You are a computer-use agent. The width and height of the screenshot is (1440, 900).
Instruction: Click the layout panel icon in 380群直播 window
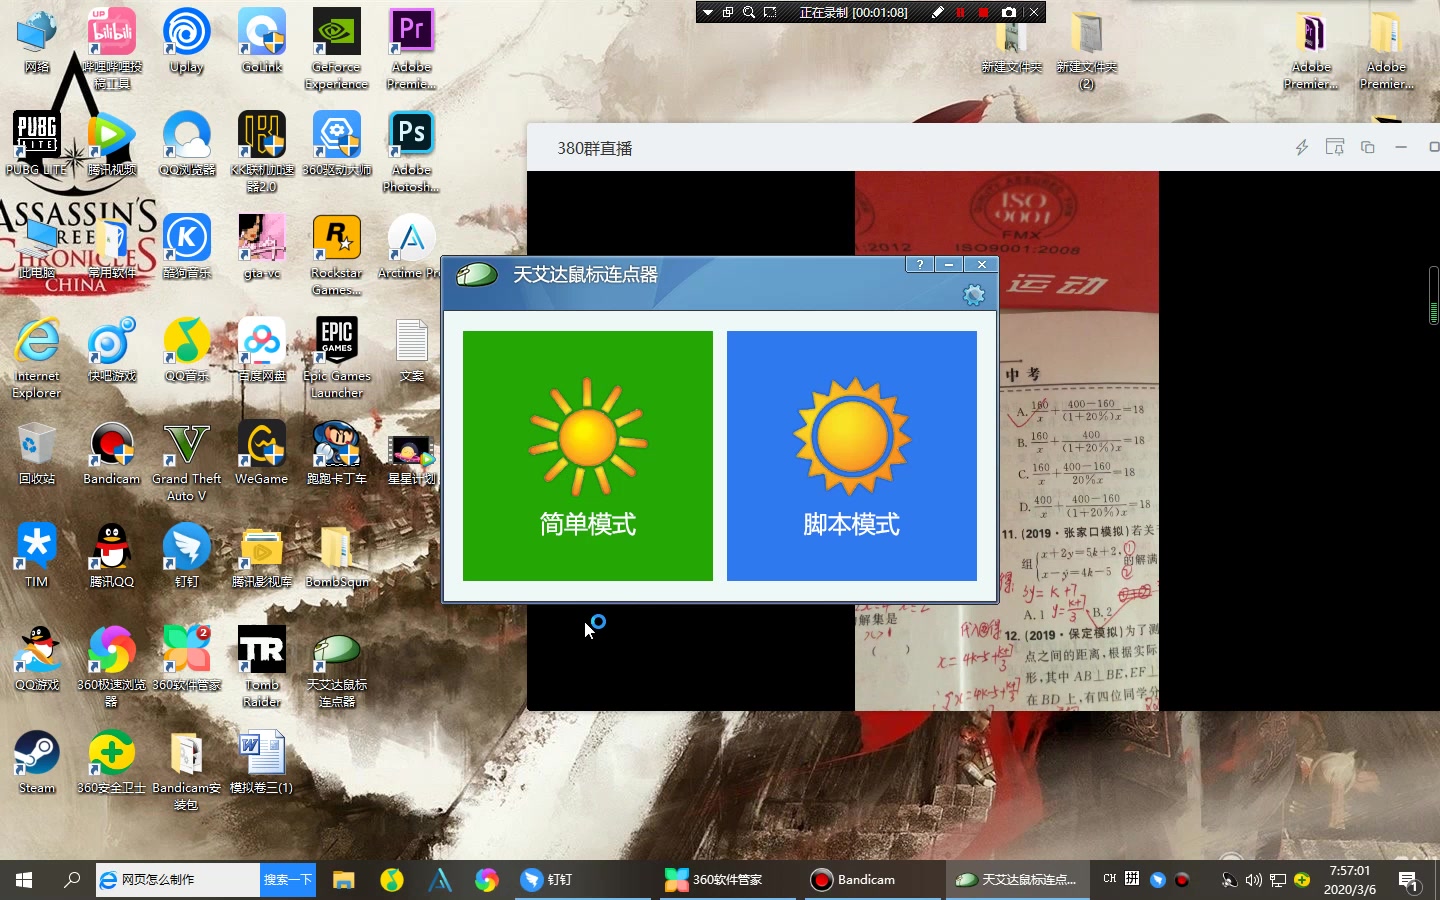(1335, 147)
